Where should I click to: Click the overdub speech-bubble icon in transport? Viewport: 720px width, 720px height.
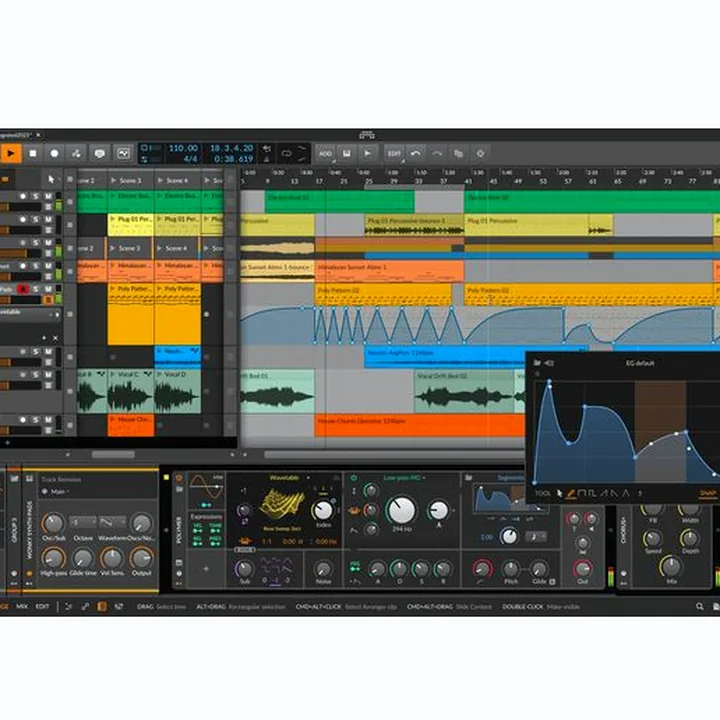point(100,153)
